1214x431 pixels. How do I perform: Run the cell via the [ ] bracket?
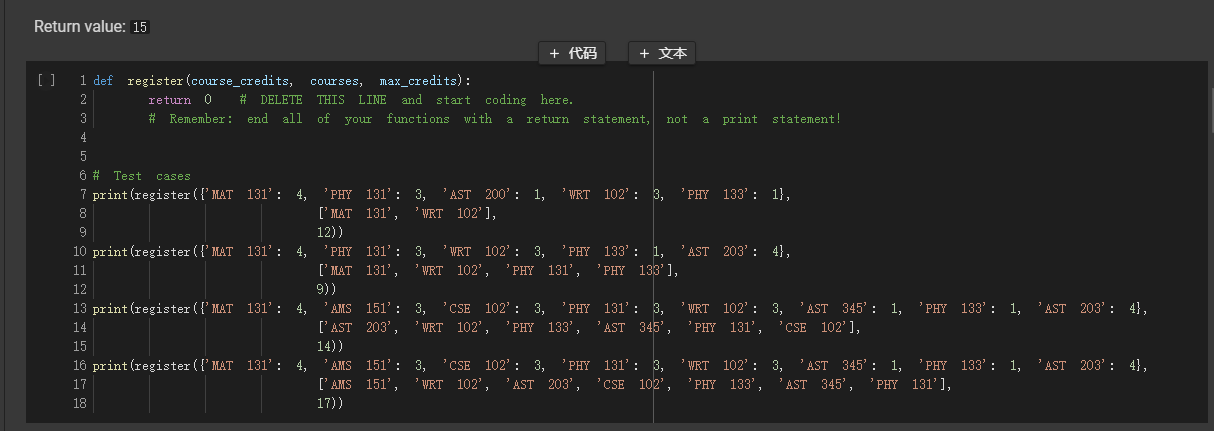tap(45, 80)
